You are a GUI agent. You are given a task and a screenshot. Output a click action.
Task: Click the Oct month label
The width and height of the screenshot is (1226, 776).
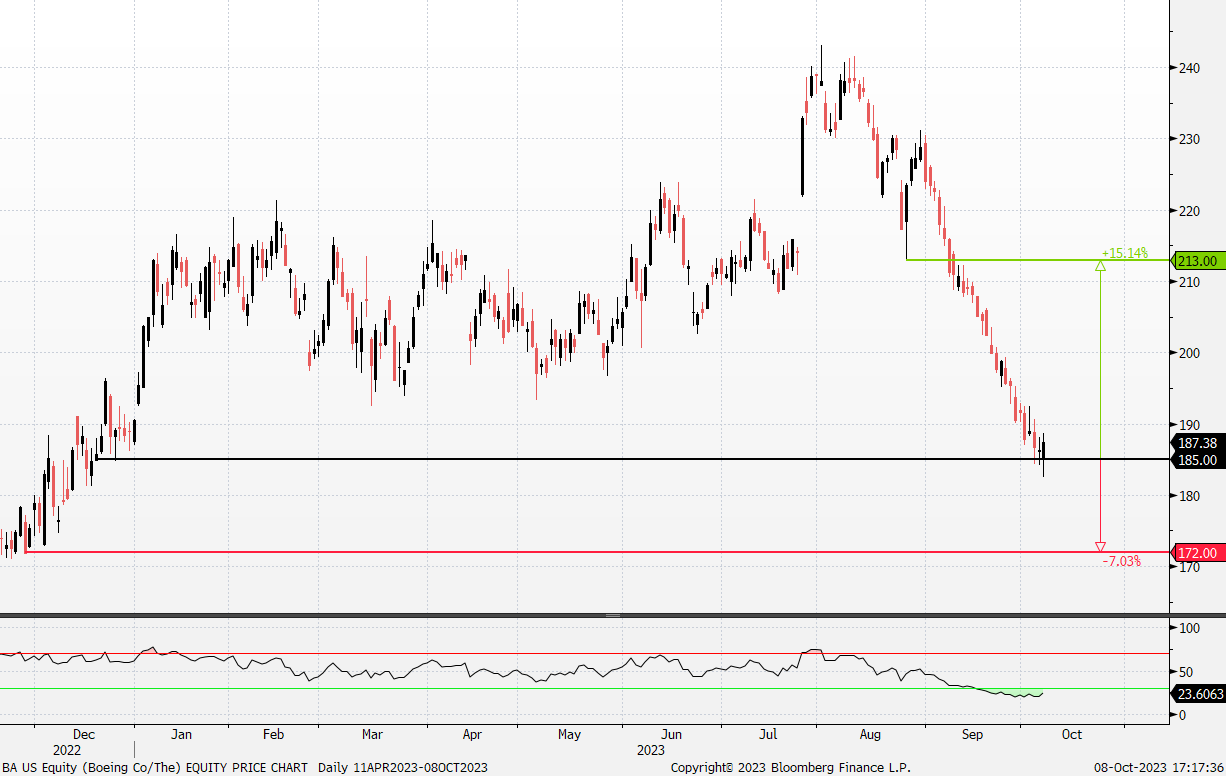click(1071, 735)
